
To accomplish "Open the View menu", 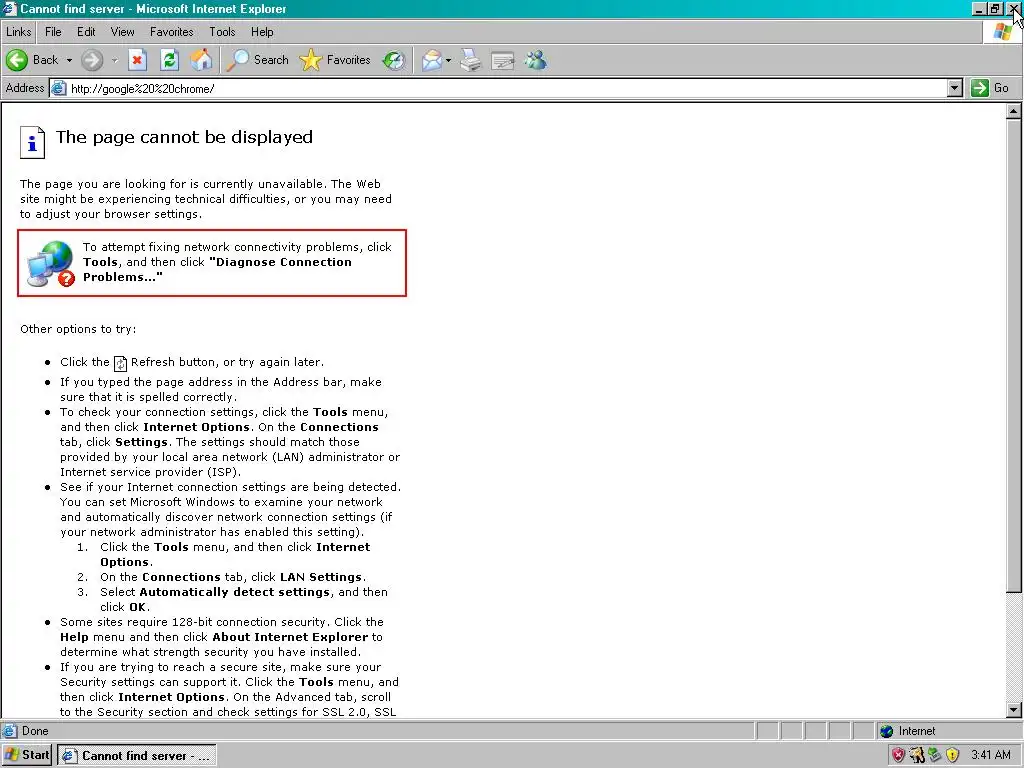I will (122, 32).
